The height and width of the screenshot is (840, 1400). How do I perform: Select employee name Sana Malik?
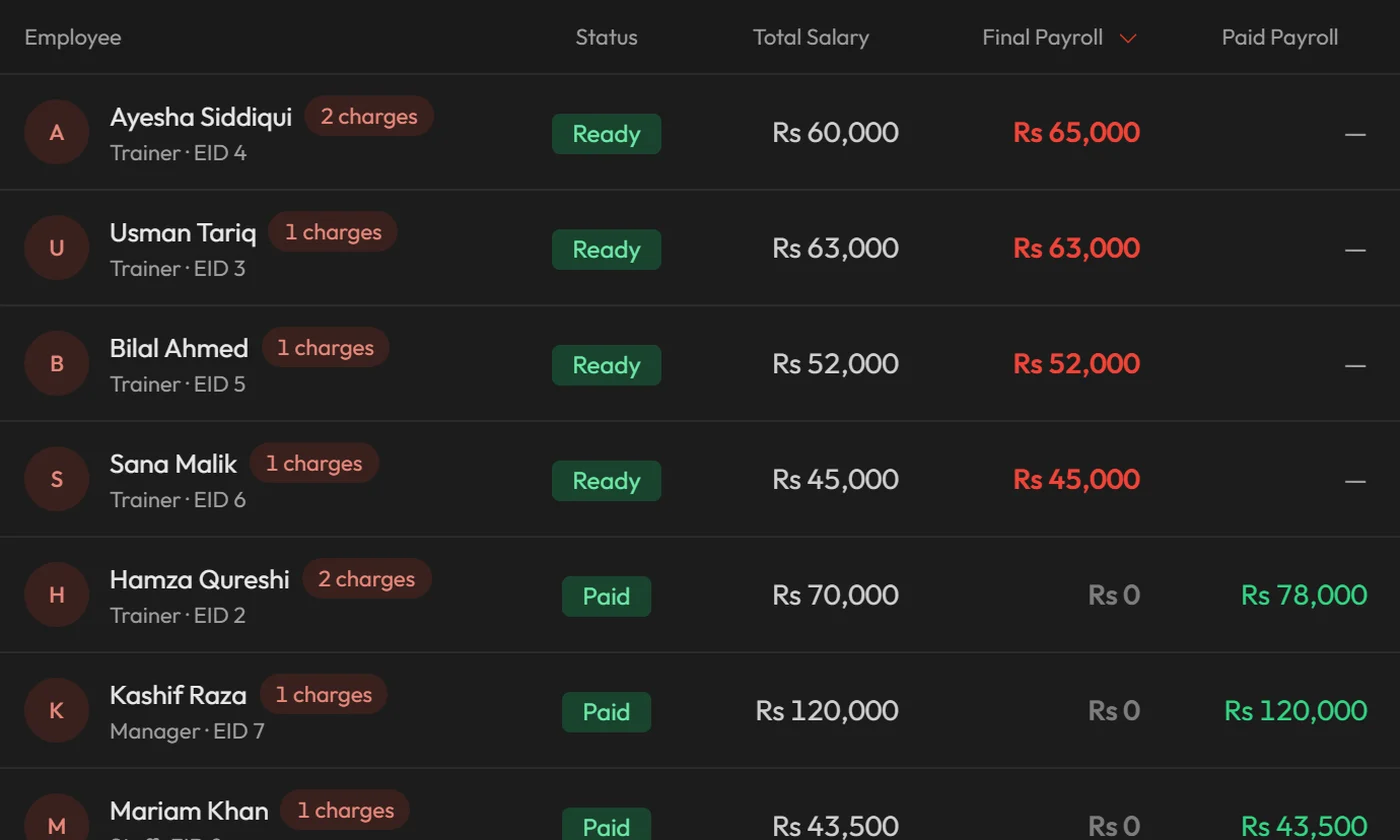point(173,464)
